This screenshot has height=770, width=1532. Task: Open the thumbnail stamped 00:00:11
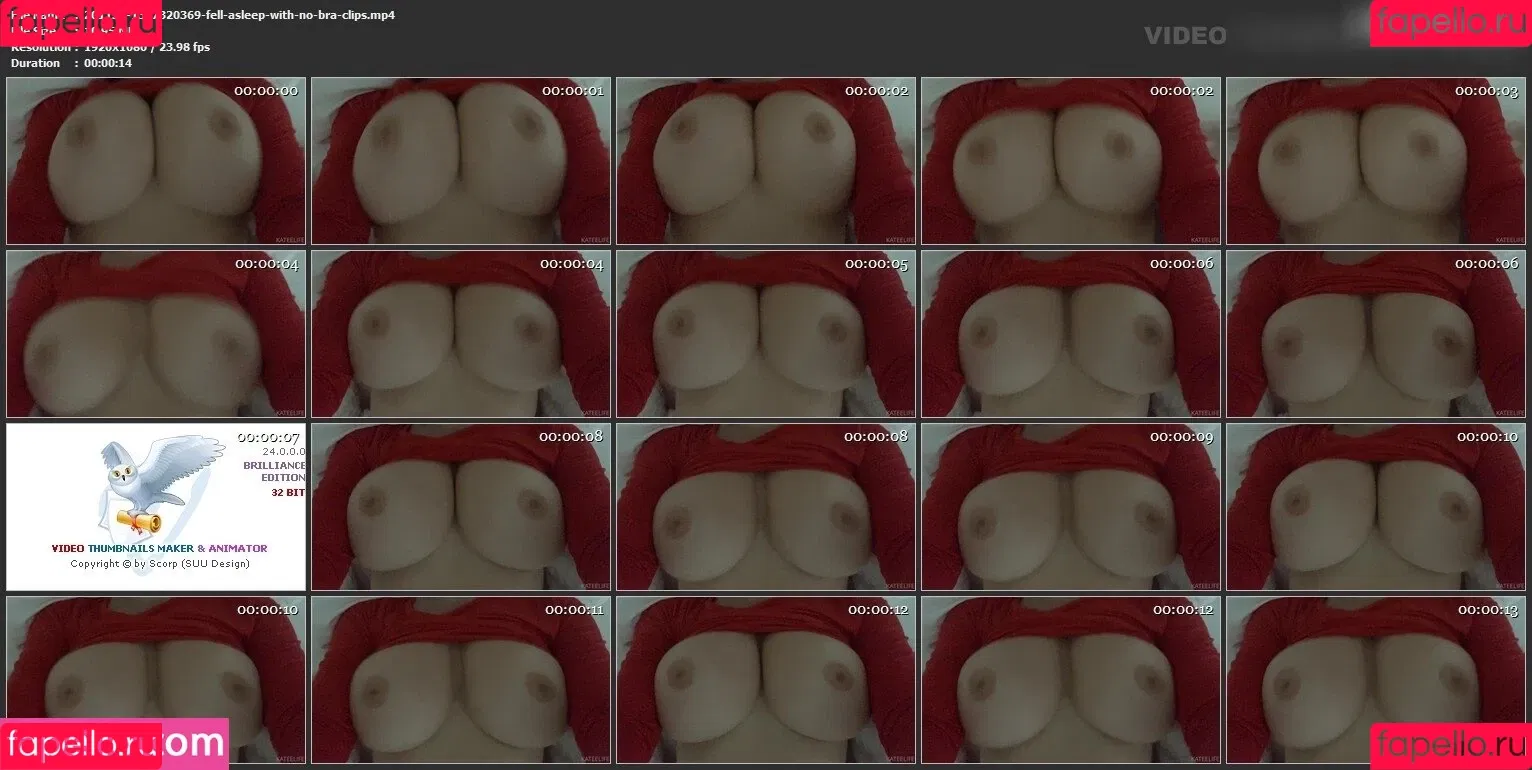click(460, 680)
